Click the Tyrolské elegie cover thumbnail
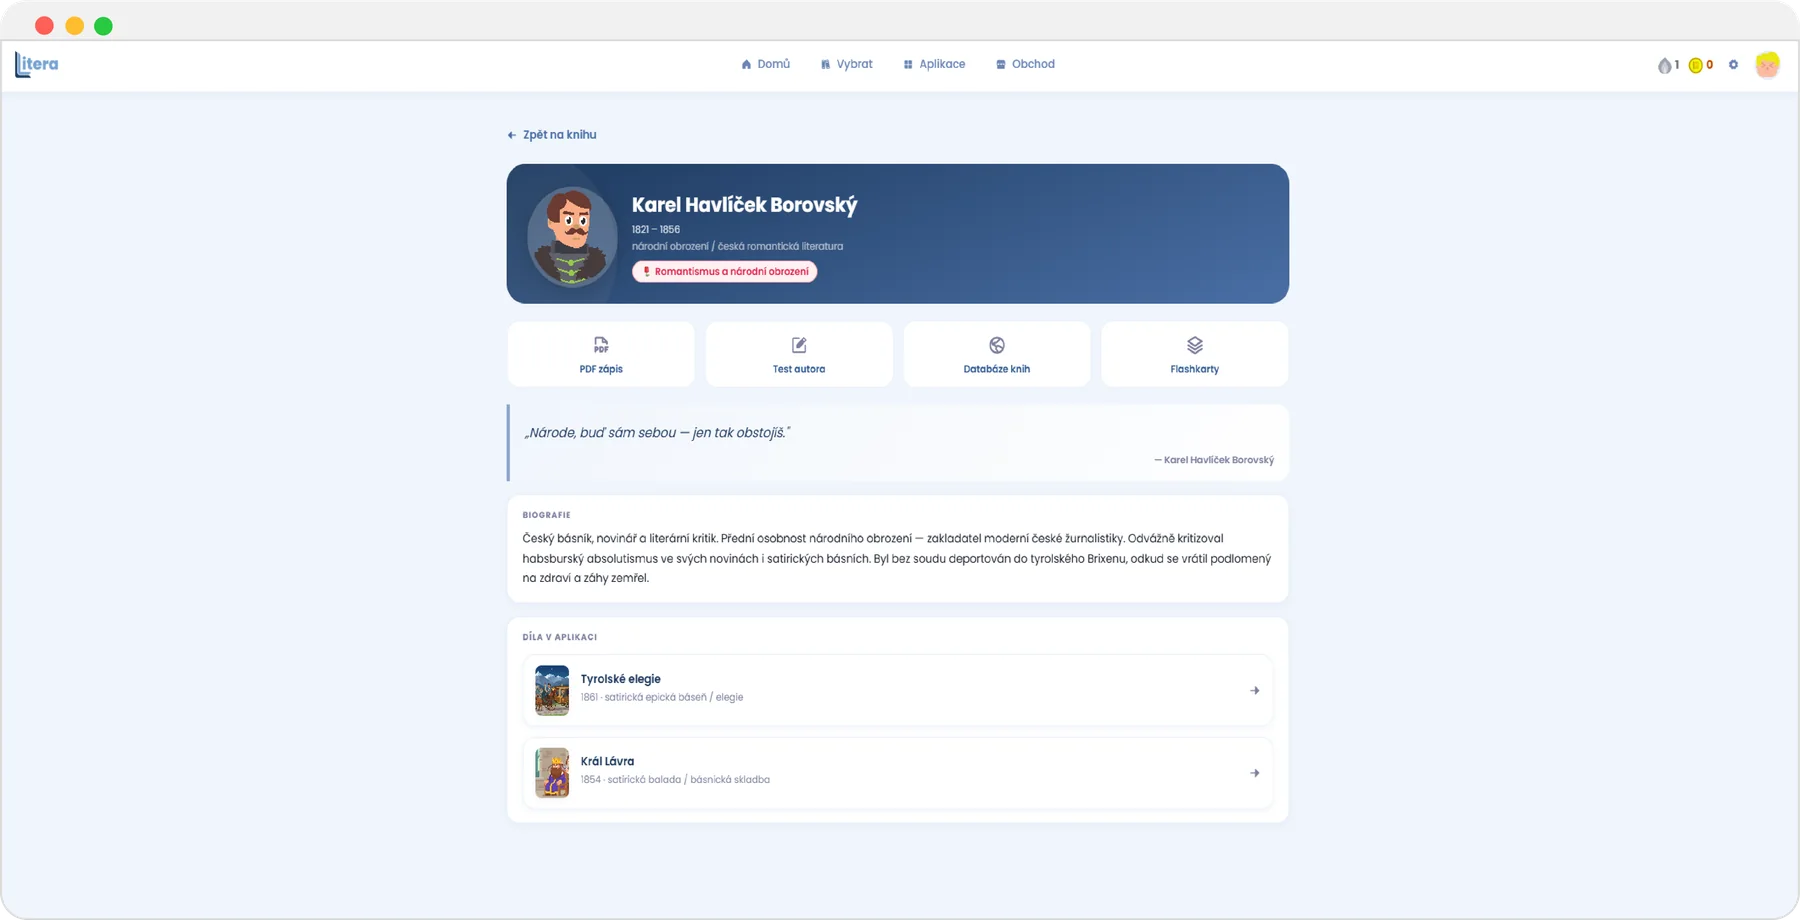Image resolution: width=1800 pixels, height=920 pixels. coord(552,690)
